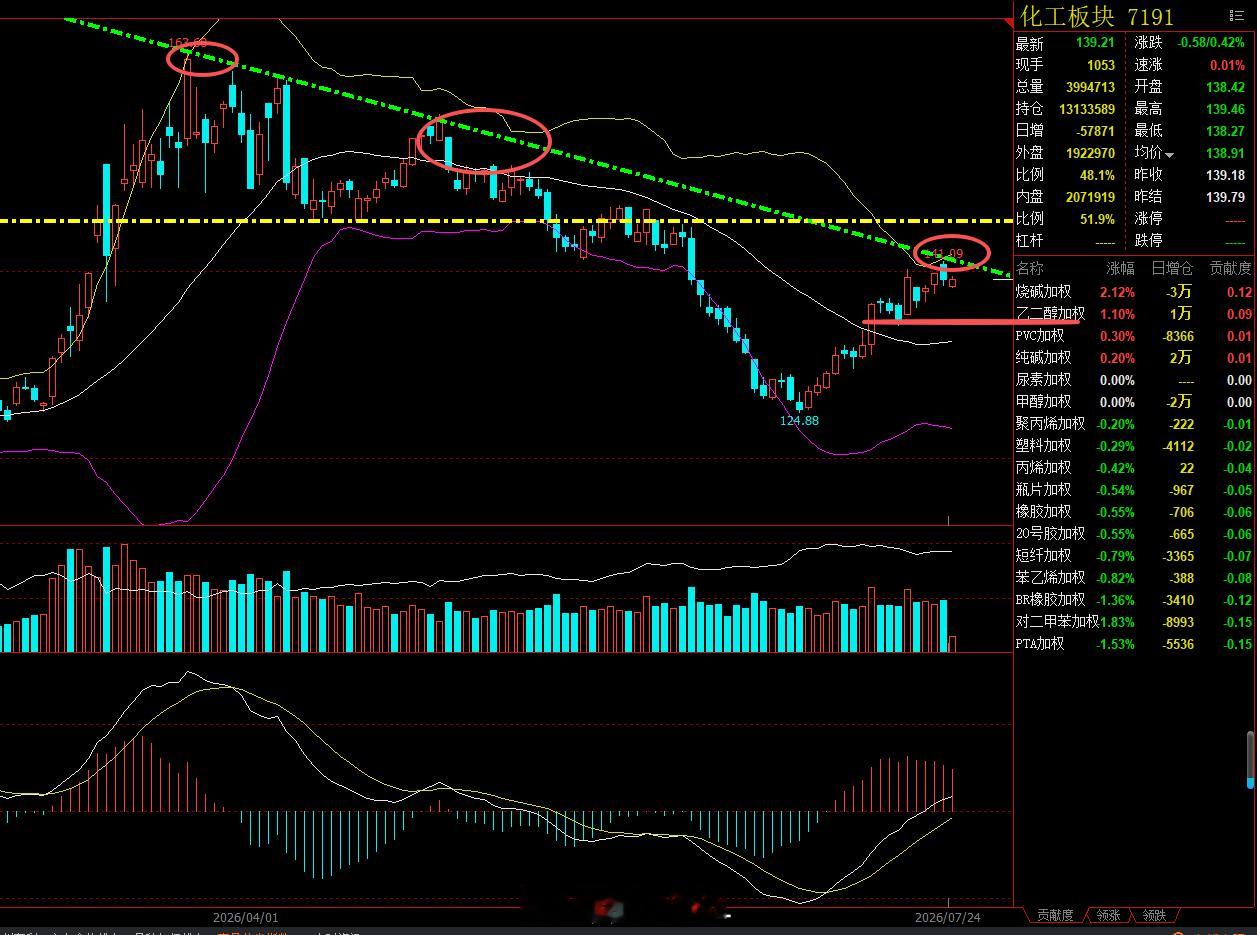The image size is (1257, 935).
Task: Expand the 均价 dropdown arrow
Action: (x=1169, y=155)
